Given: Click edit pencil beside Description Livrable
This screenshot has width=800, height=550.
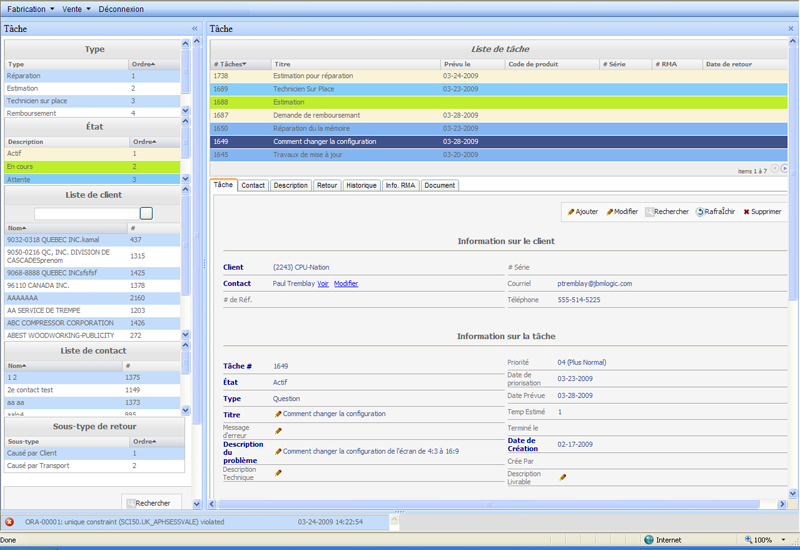Looking at the screenshot, I should tap(562, 477).
